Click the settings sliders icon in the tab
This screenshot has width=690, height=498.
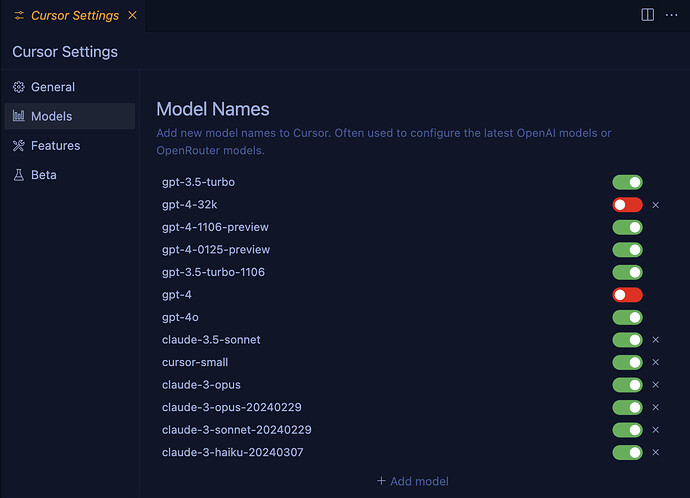coord(19,15)
